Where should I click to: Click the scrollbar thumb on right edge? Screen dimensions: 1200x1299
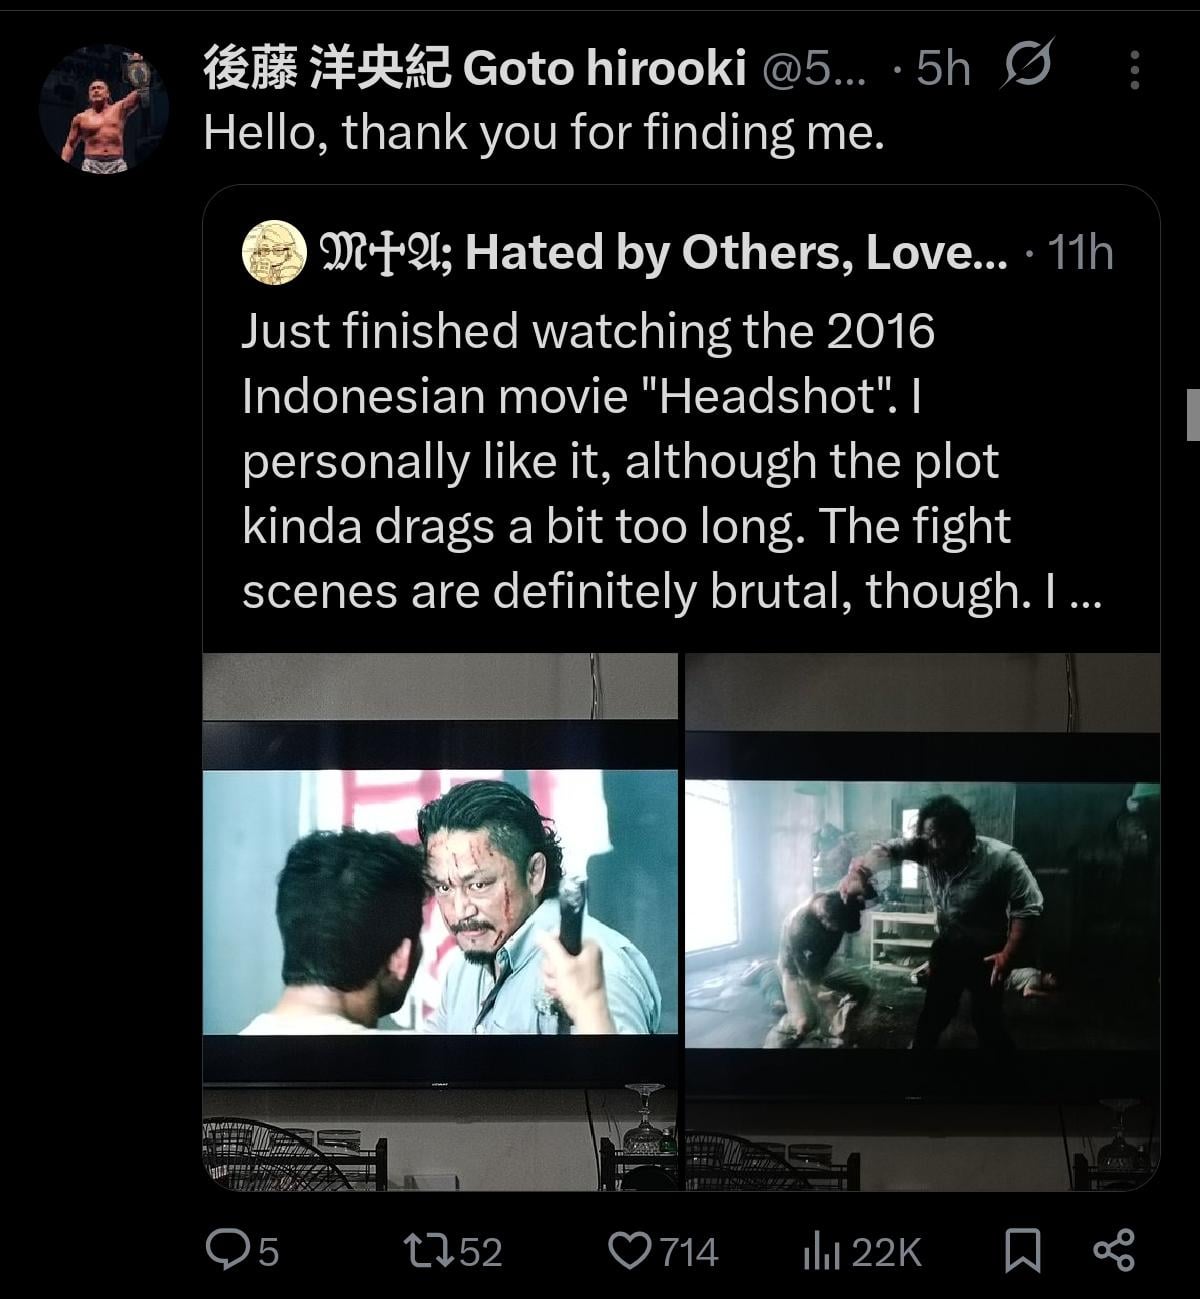pyautogui.click(x=1193, y=414)
